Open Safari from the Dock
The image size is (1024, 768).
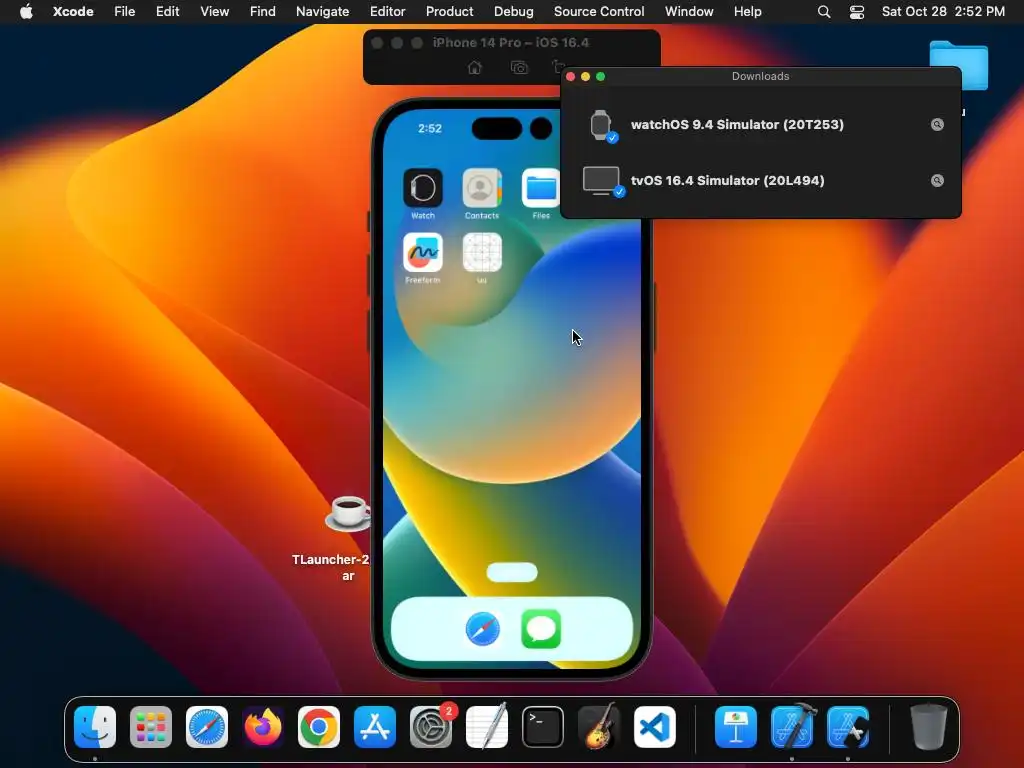click(x=207, y=727)
